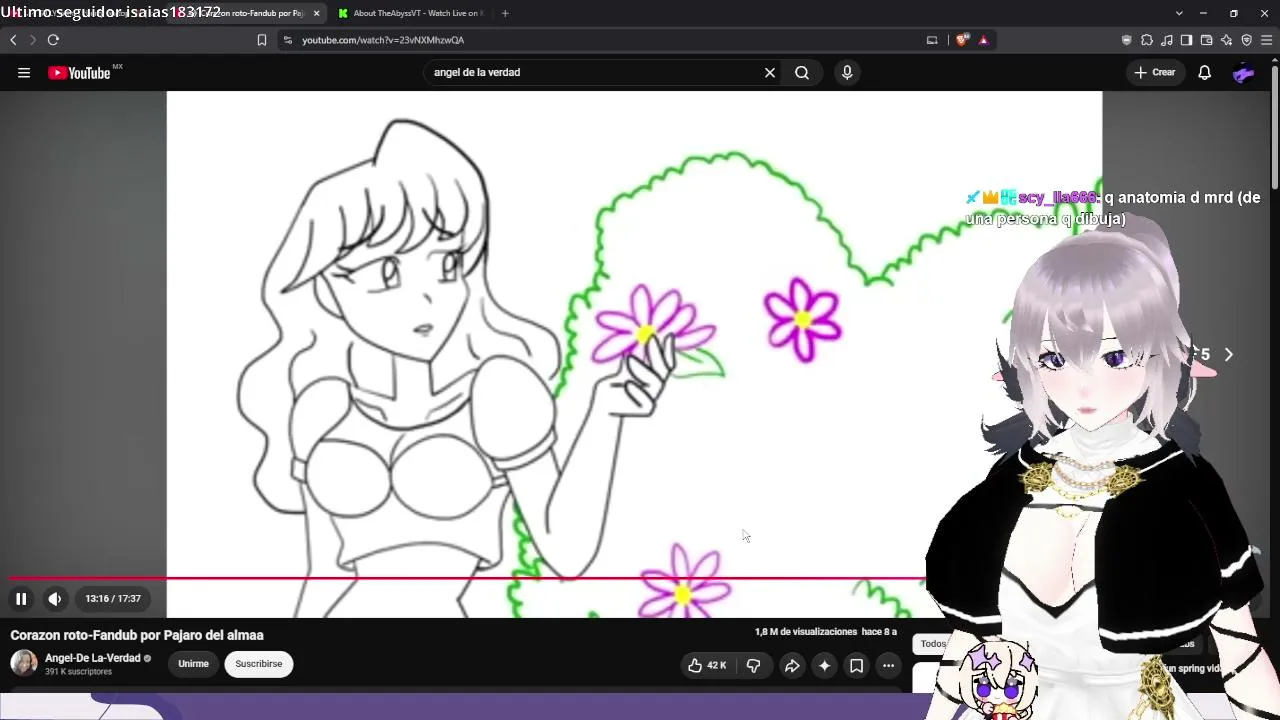
Task: Open the YouTube guide hamburger menu
Action: tap(24, 72)
